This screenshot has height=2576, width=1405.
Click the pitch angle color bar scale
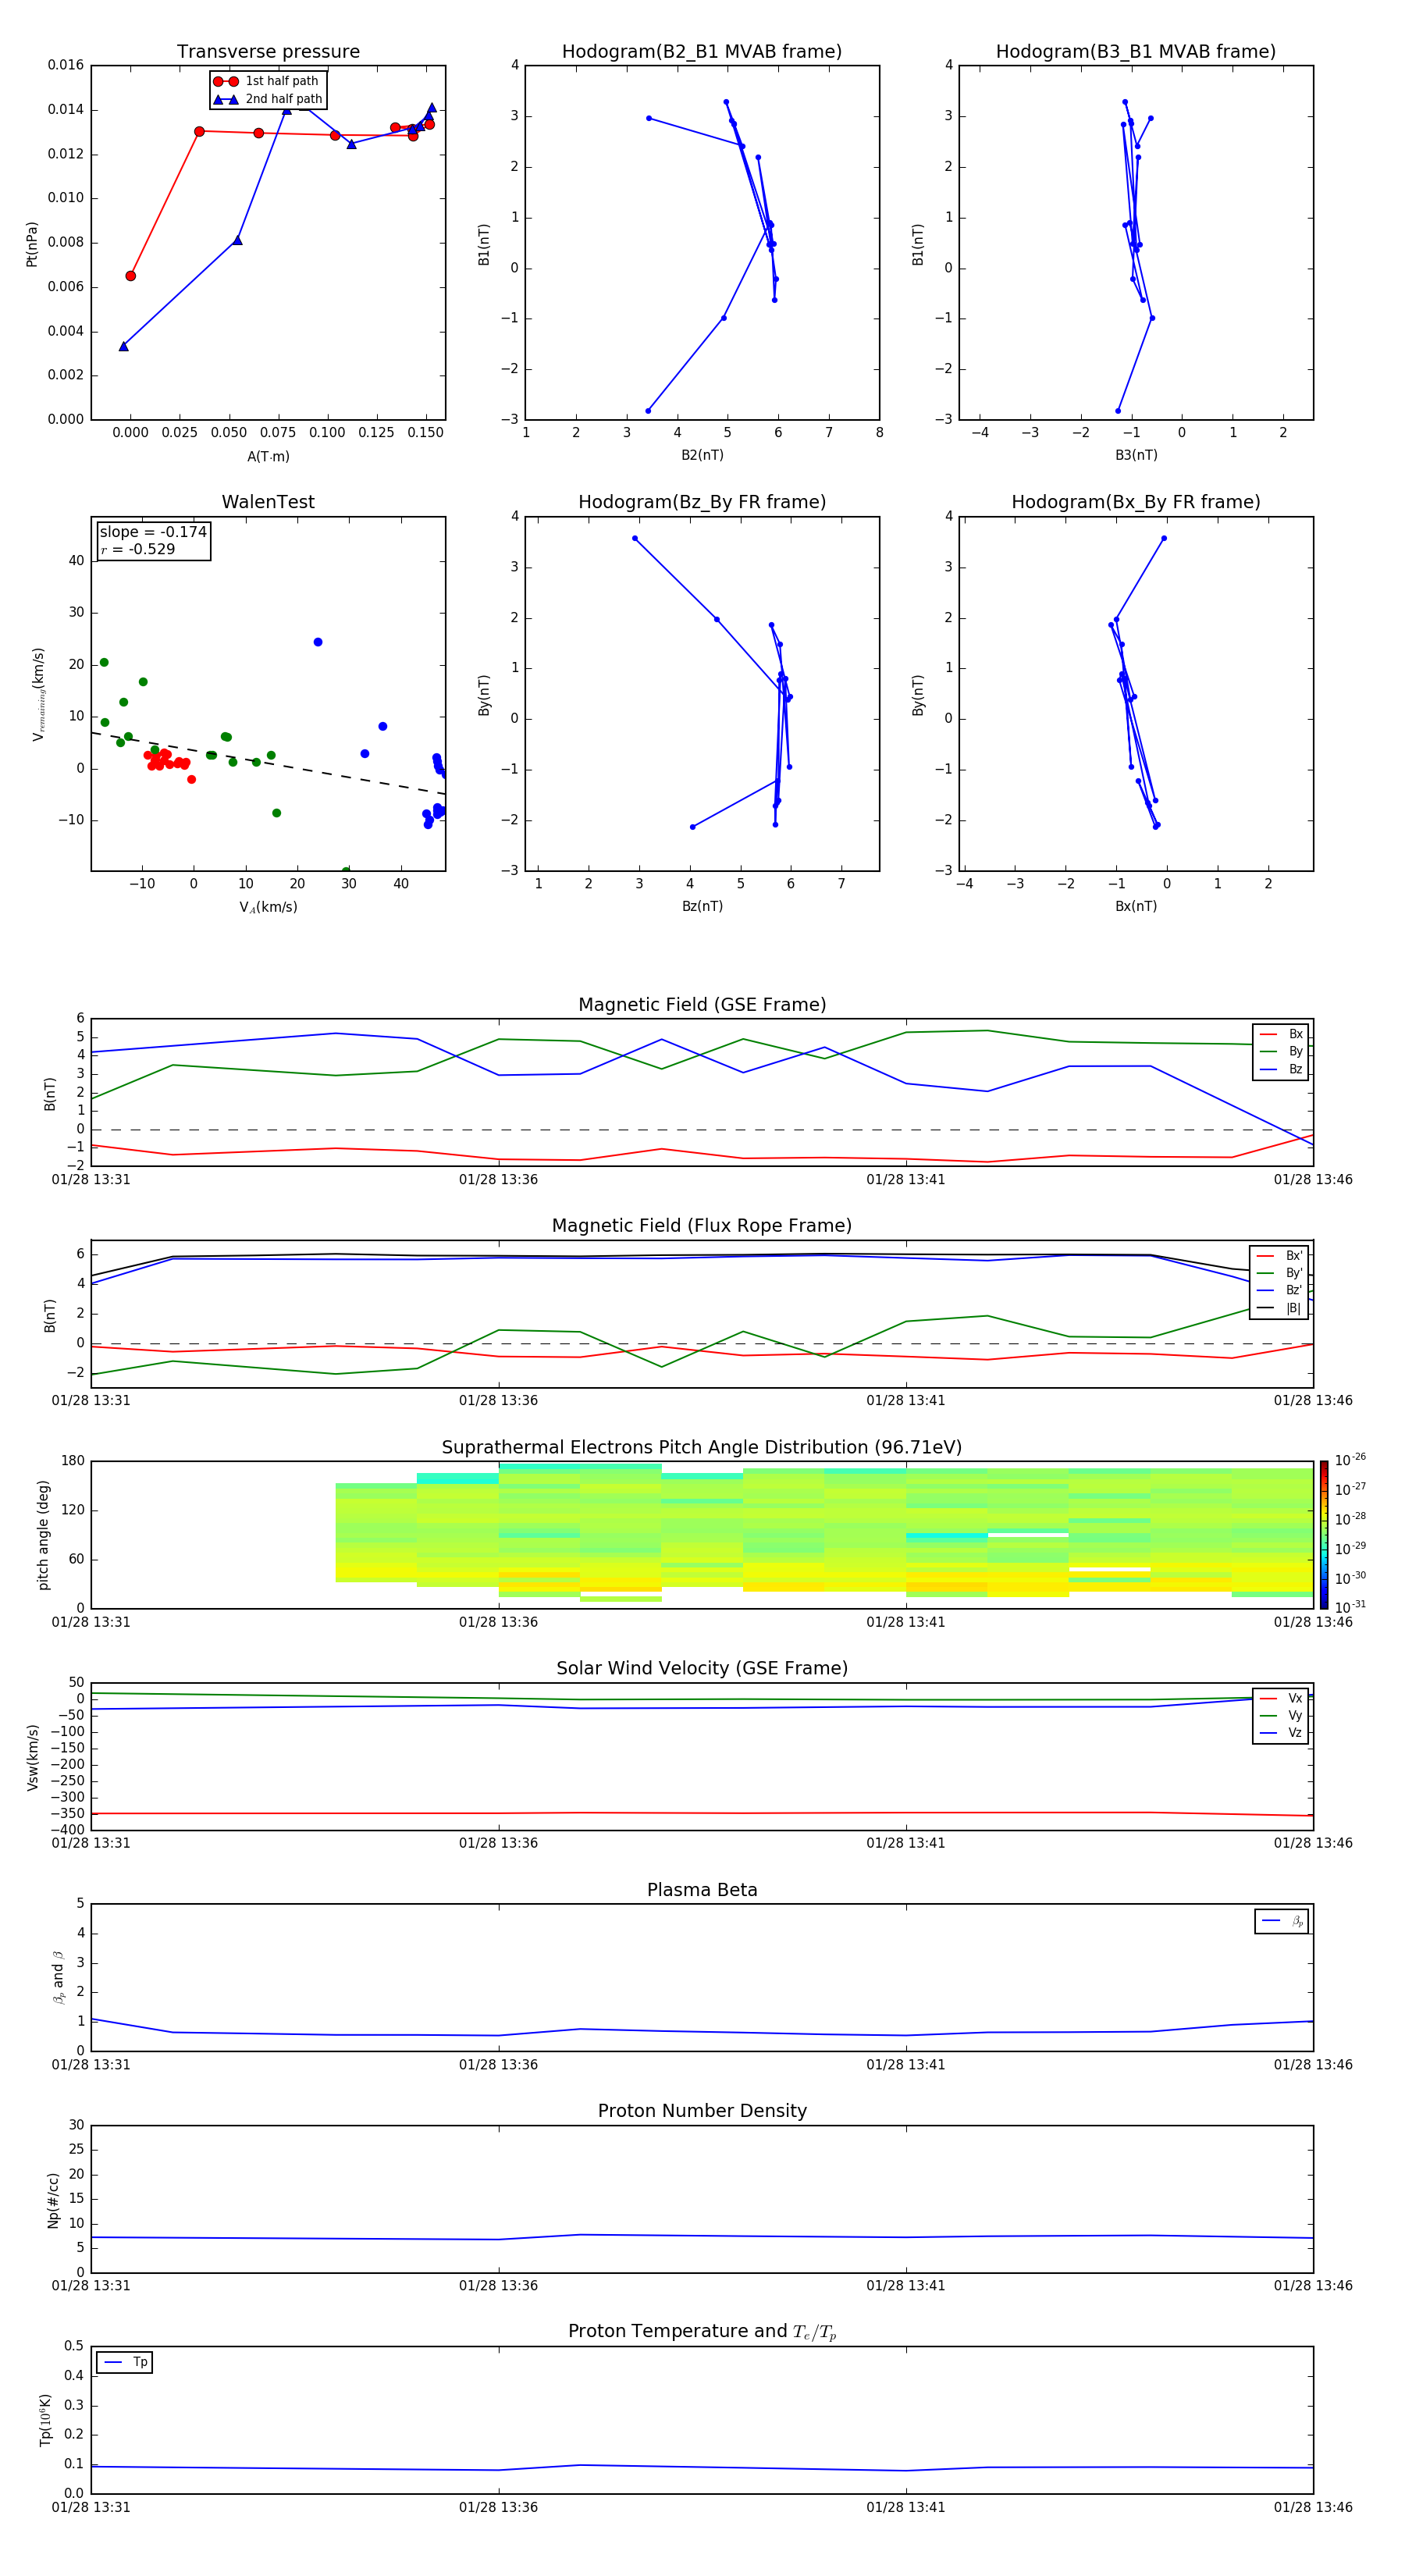(1324, 1535)
